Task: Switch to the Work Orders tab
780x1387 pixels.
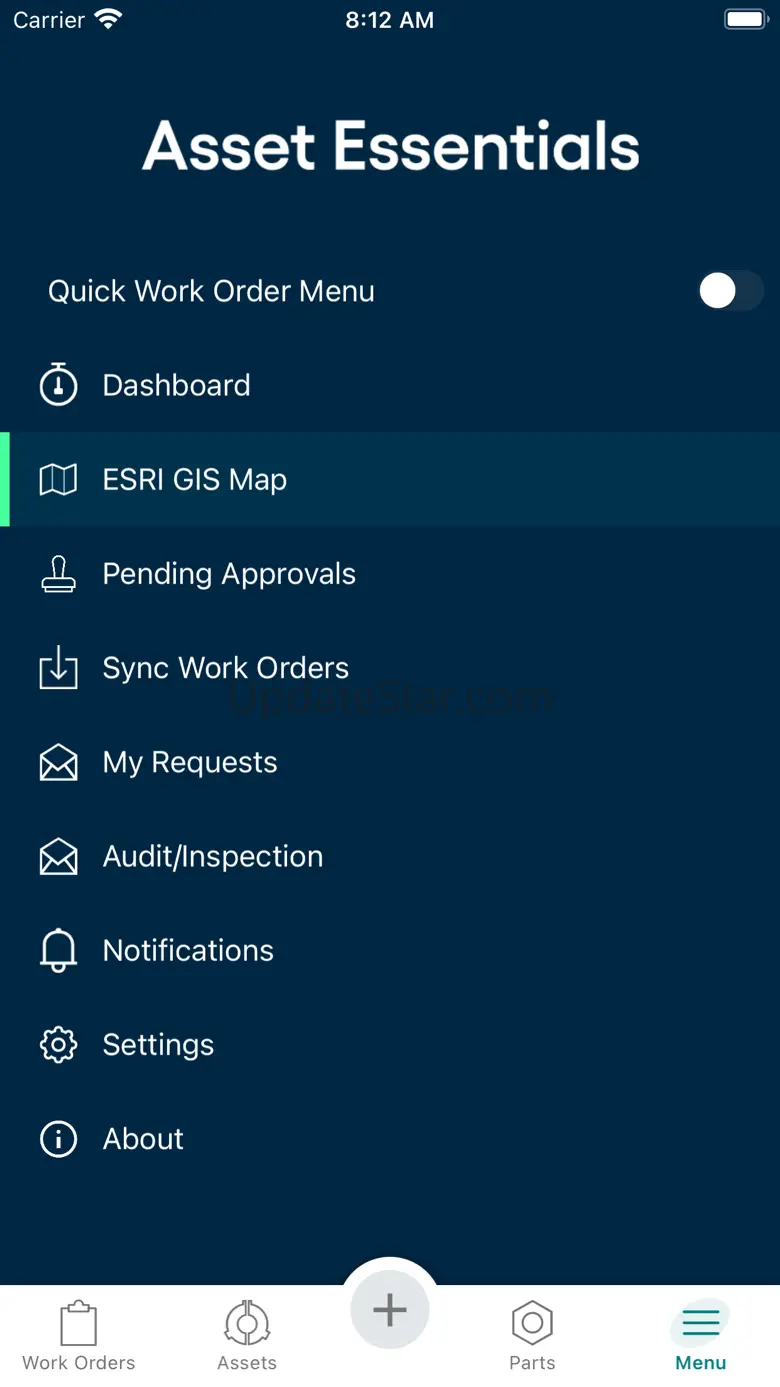Action: click(x=79, y=1337)
